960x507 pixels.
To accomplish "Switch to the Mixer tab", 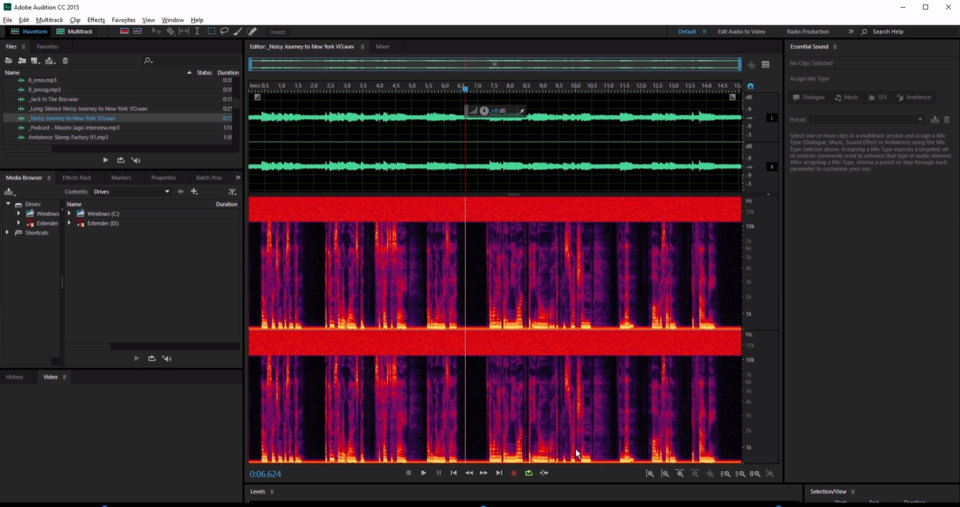I will point(383,47).
